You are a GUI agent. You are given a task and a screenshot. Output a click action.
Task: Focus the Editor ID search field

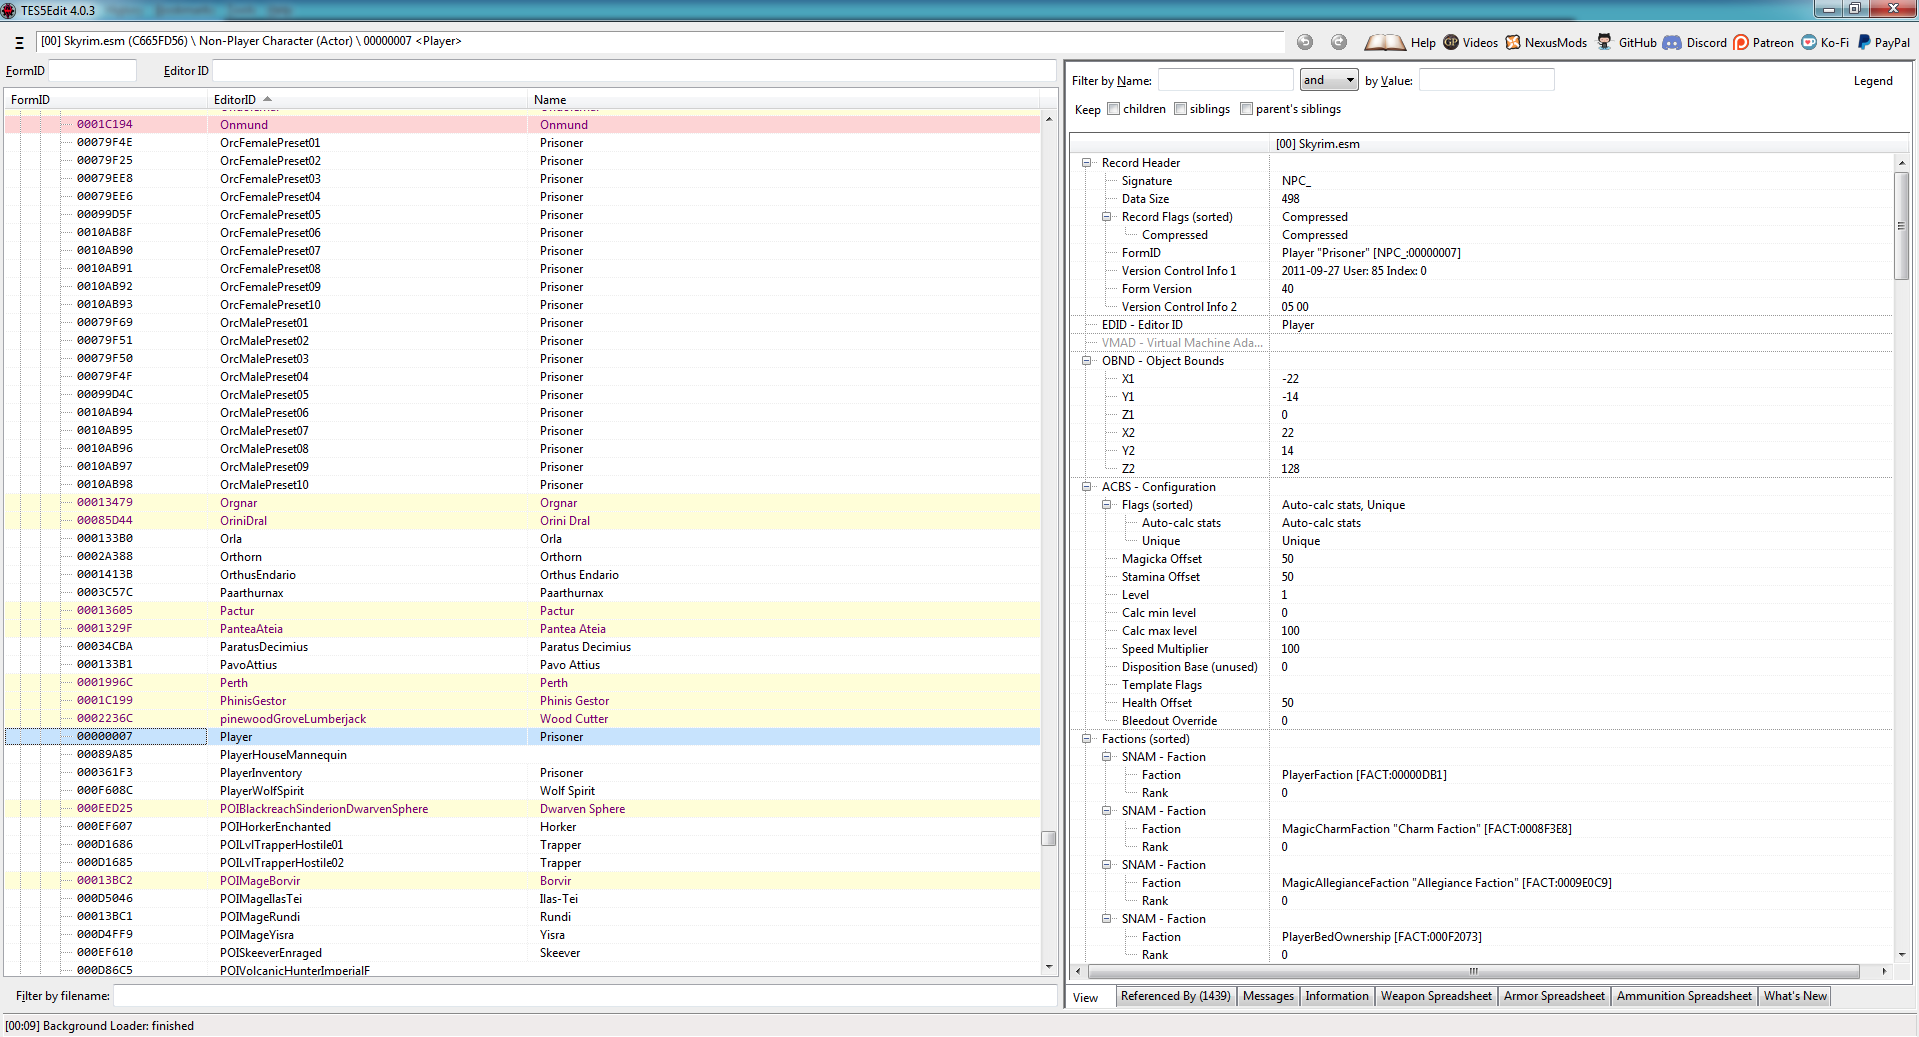coord(634,71)
